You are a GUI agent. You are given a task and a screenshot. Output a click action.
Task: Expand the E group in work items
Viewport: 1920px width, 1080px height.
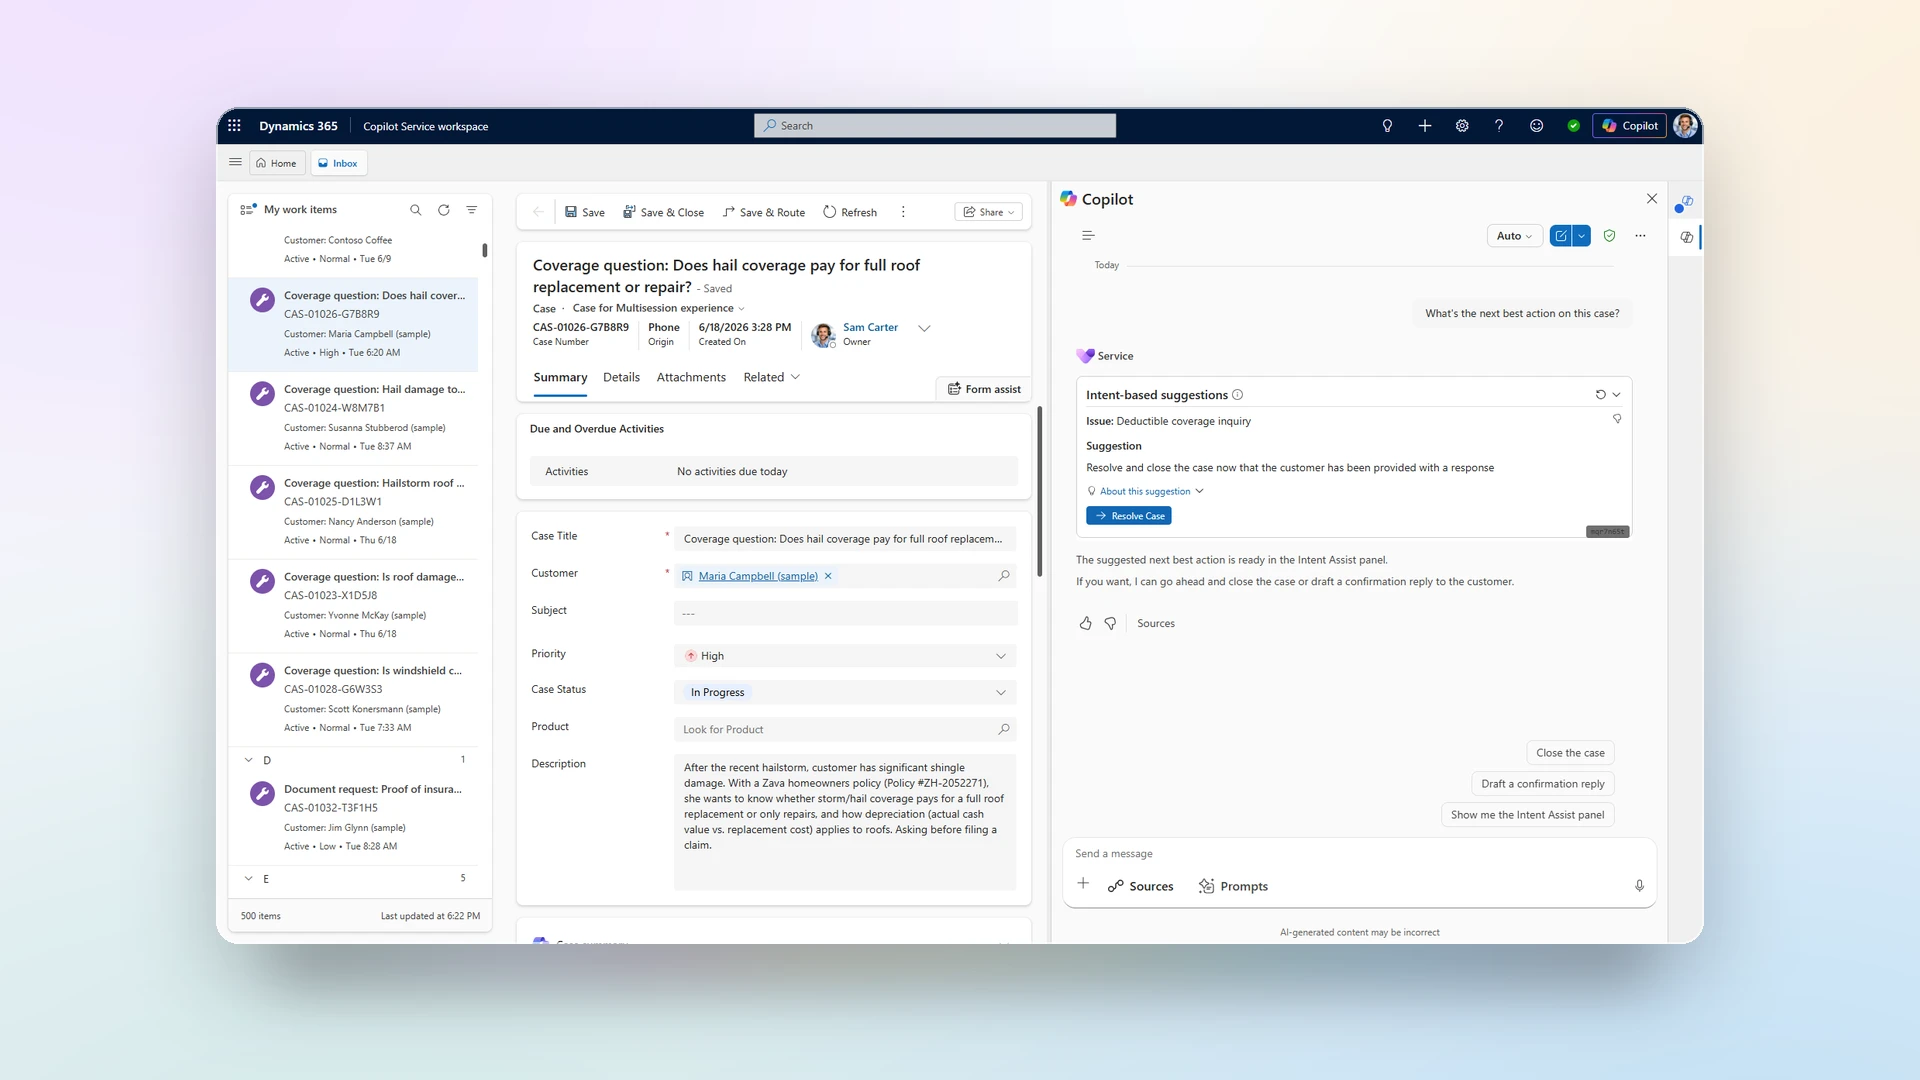[249, 878]
